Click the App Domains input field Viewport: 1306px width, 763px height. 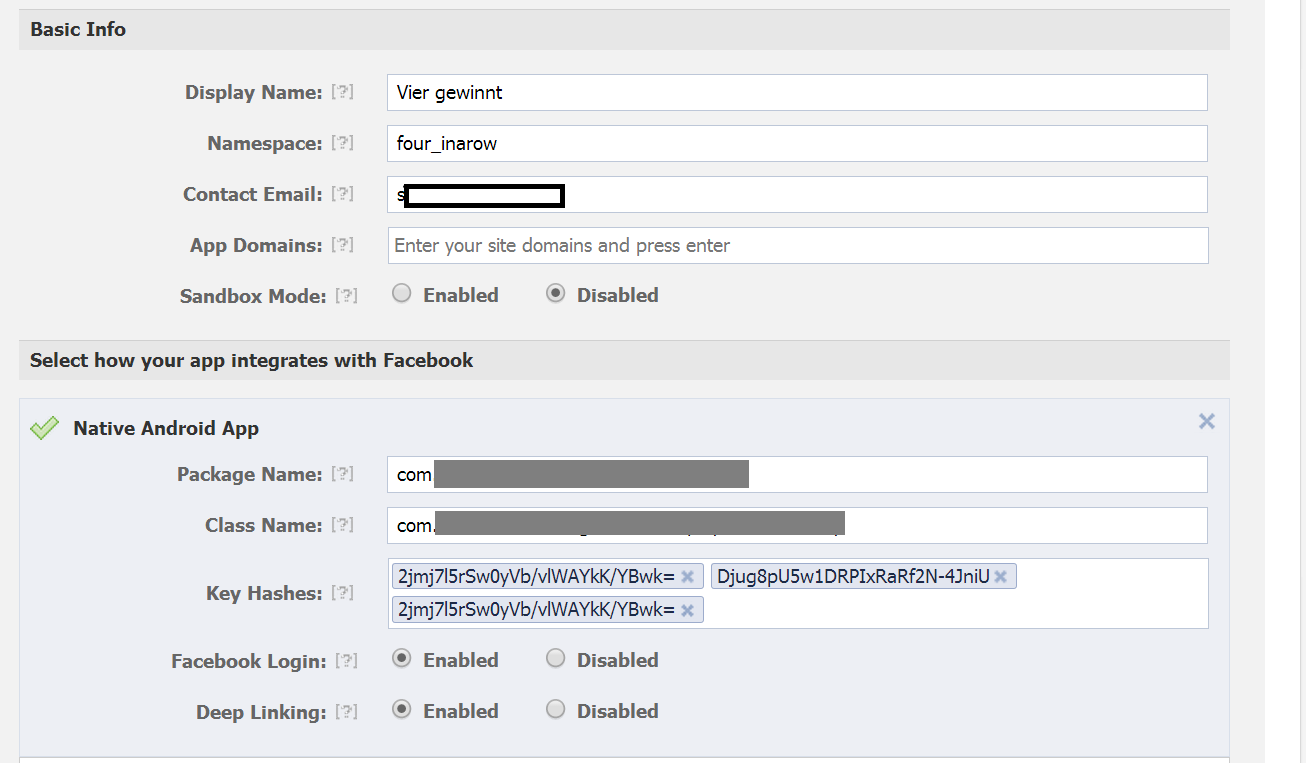(x=796, y=245)
